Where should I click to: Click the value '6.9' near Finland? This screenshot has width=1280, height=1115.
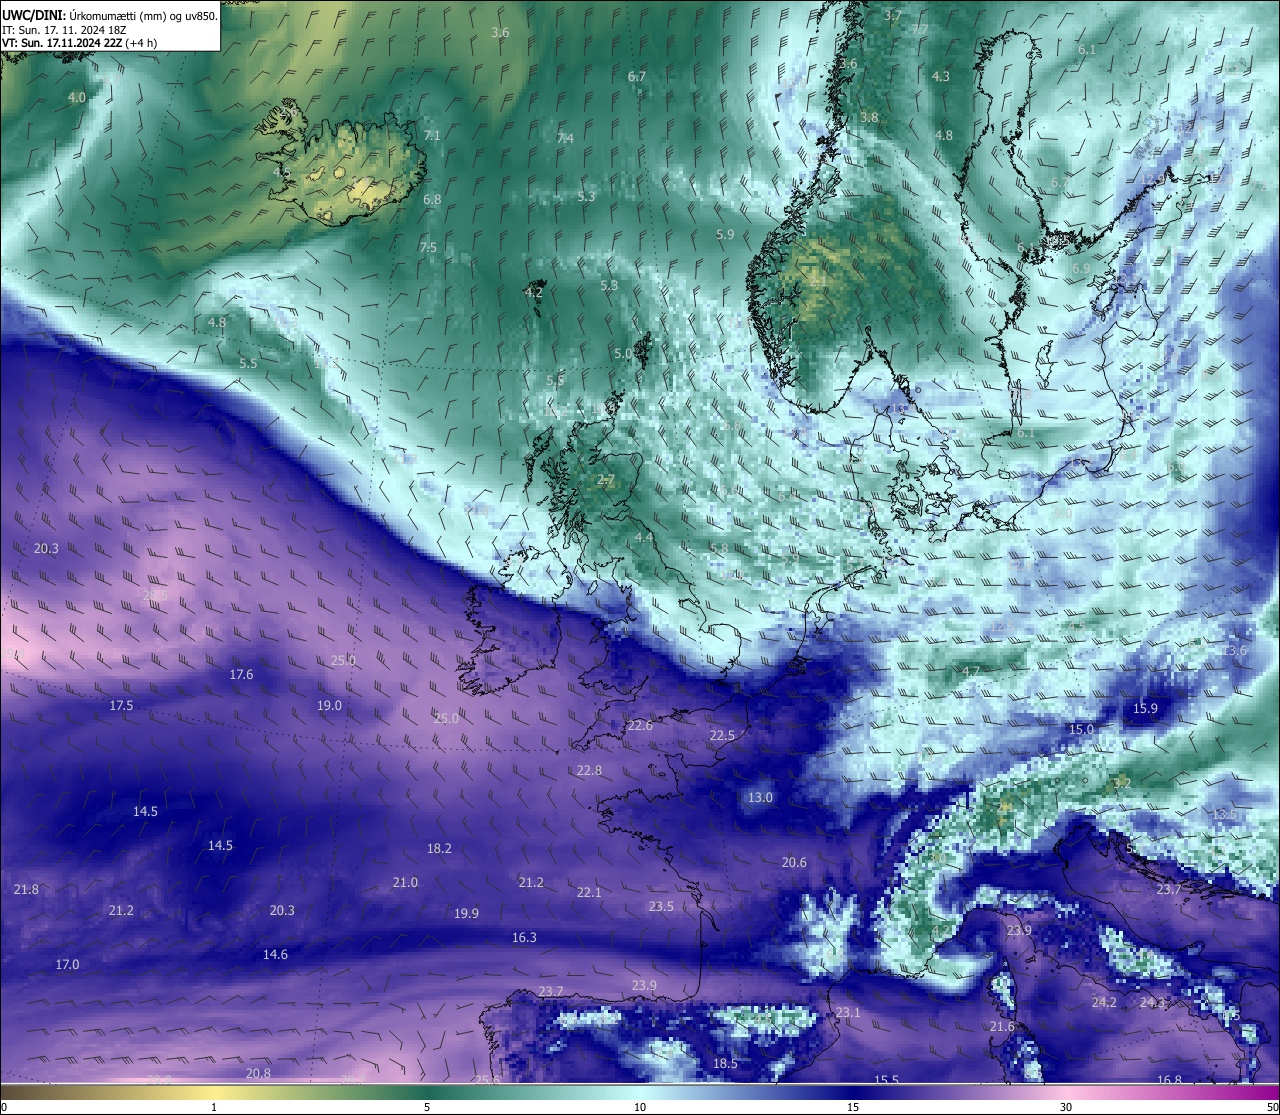tap(1081, 268)
